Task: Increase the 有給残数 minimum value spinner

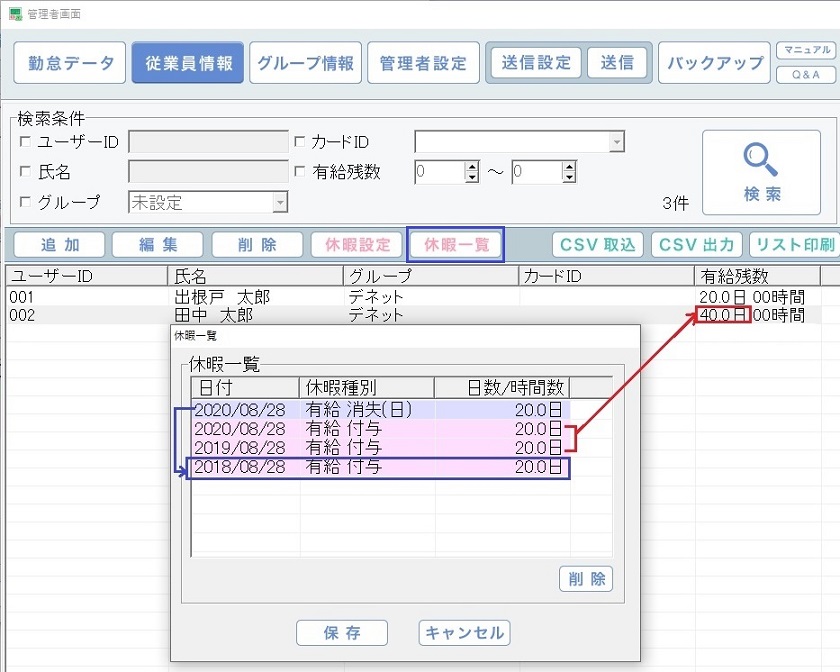Action: click(472, 167)
